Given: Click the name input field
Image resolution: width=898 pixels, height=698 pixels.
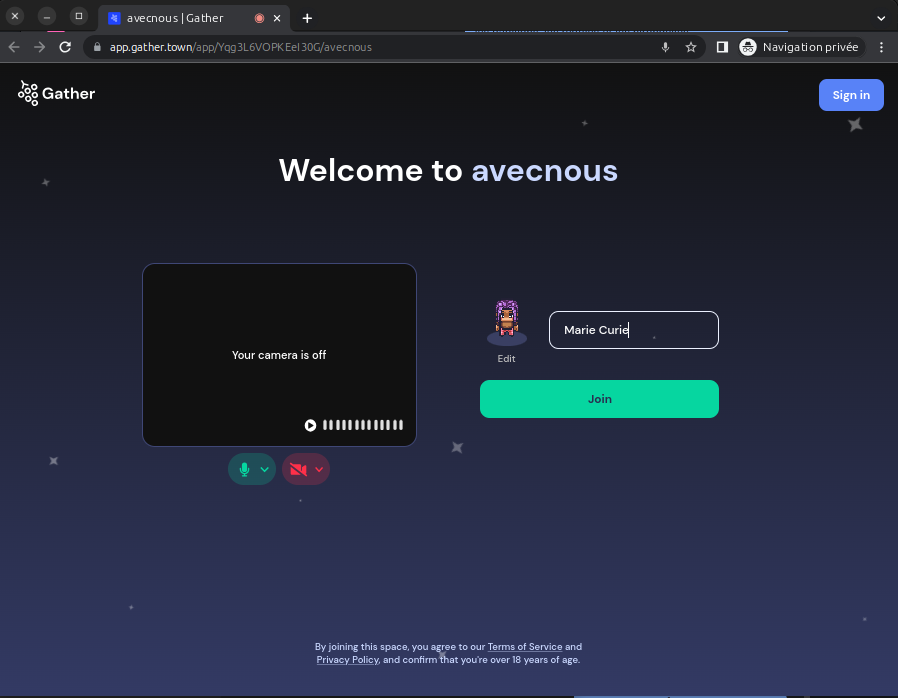Looking at the screenshot, I should [x=633, y=330].
